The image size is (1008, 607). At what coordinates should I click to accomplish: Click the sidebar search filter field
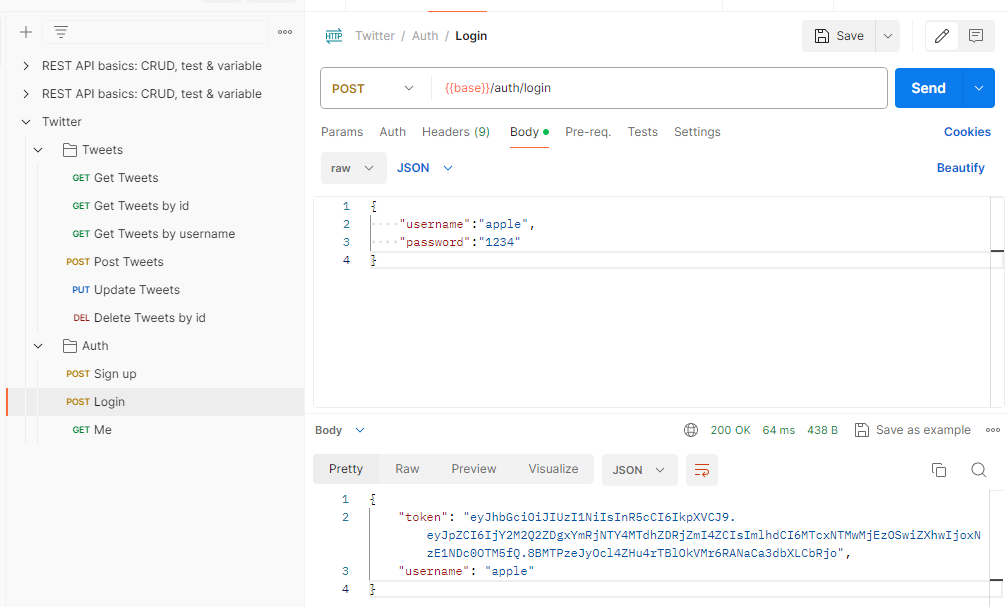pos(155,32)
